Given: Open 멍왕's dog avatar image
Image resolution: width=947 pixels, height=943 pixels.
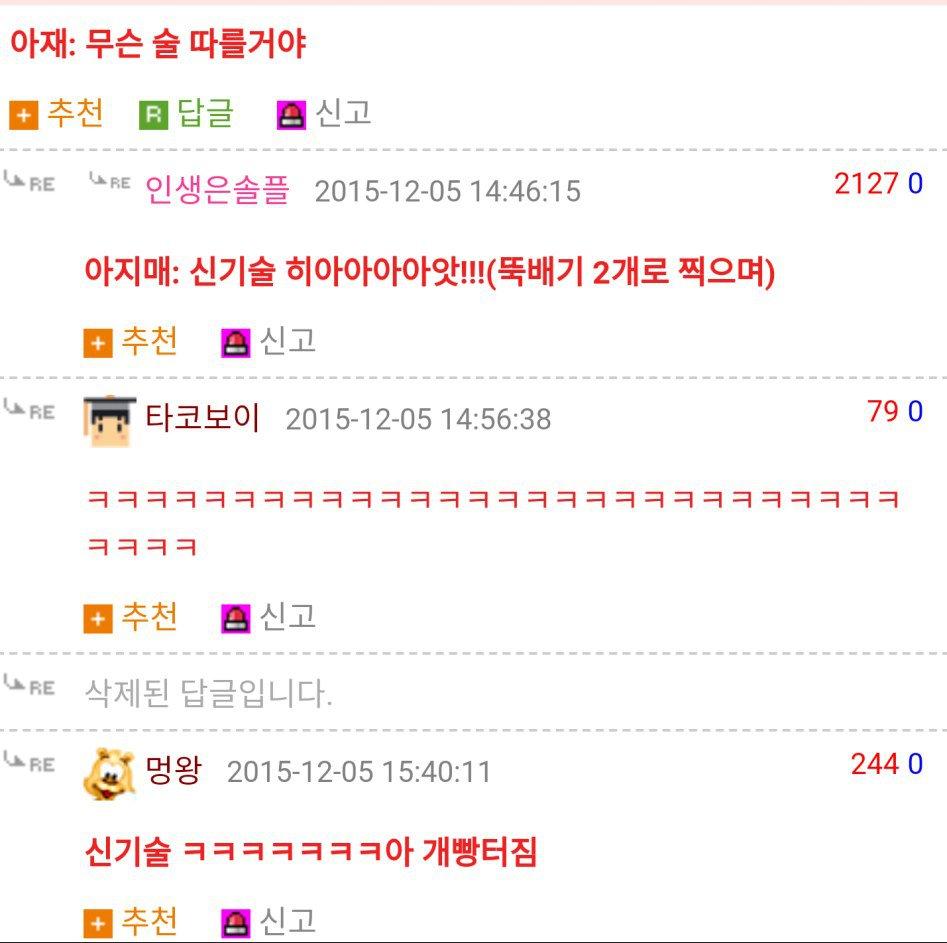Looking at the screenshot, I should click(x=109, y=774).
